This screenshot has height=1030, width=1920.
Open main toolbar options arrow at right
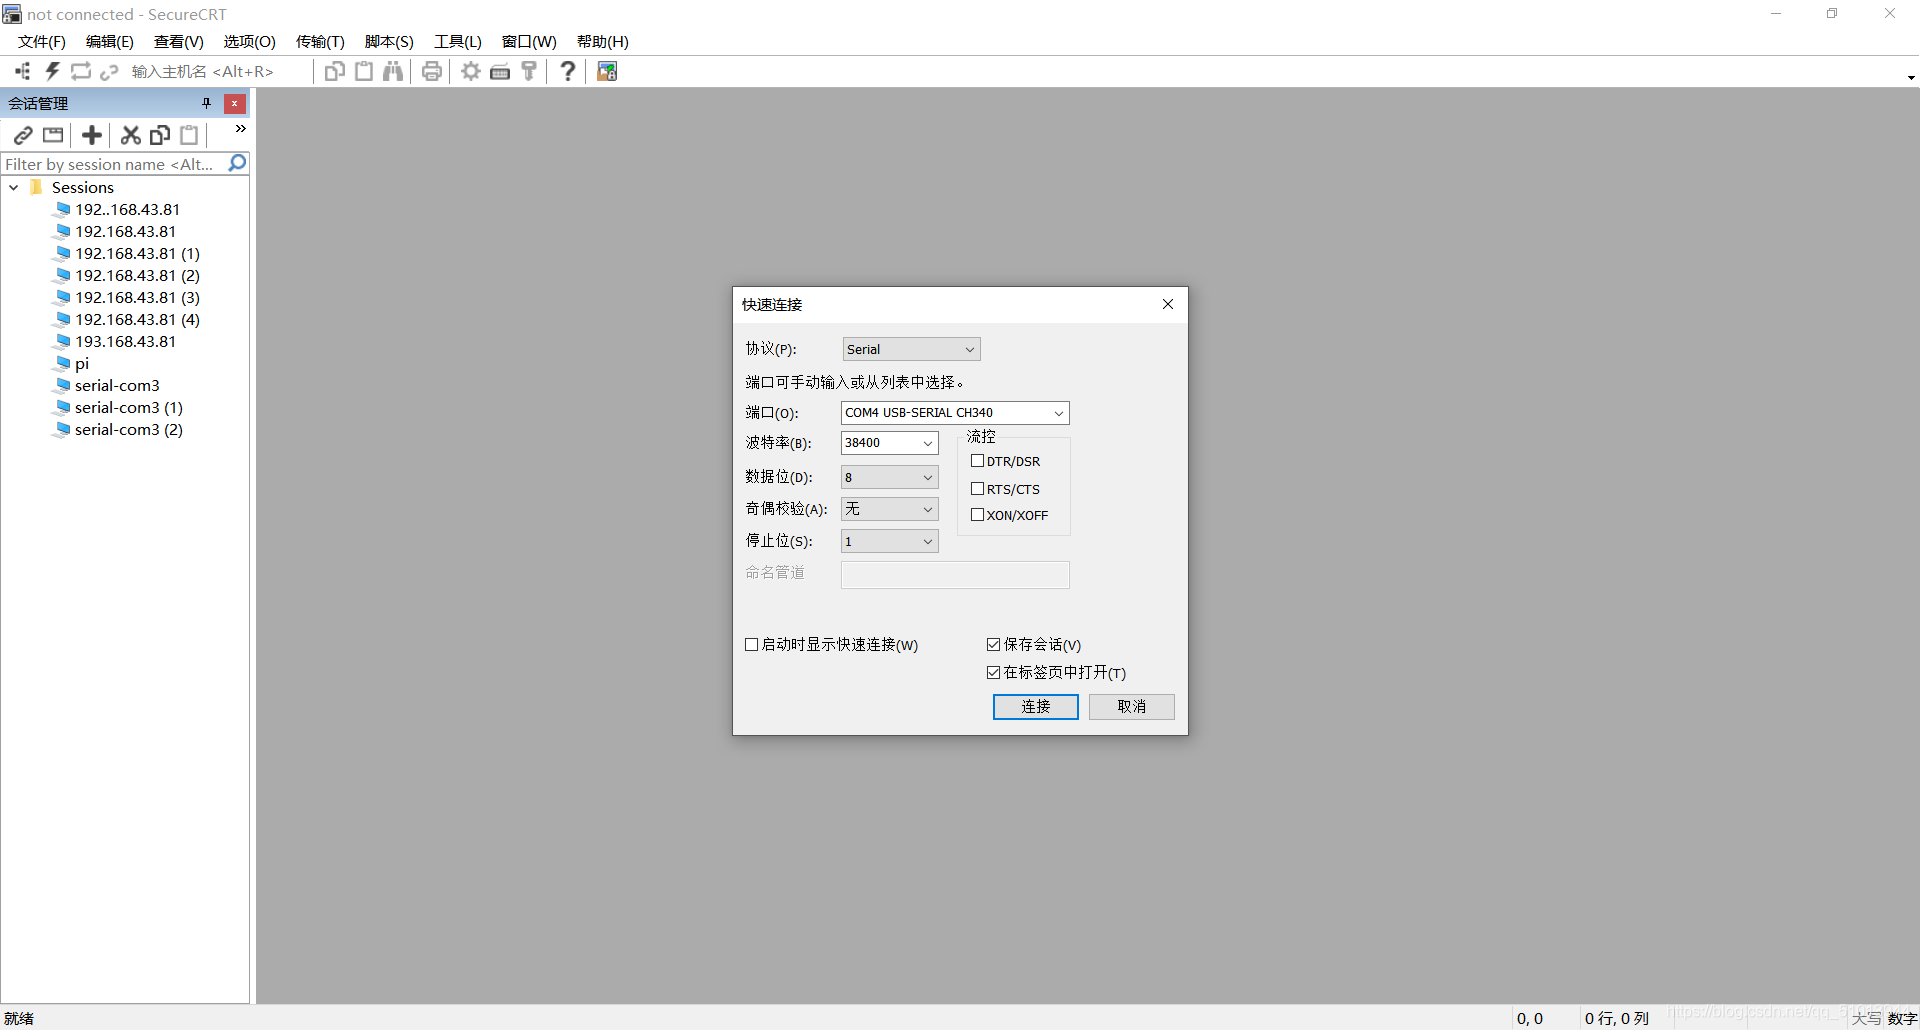click(1911, 77)
